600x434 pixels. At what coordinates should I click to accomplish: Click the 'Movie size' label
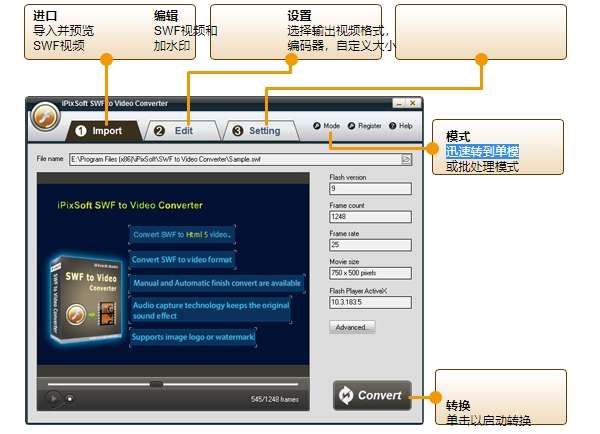point(344,262)
